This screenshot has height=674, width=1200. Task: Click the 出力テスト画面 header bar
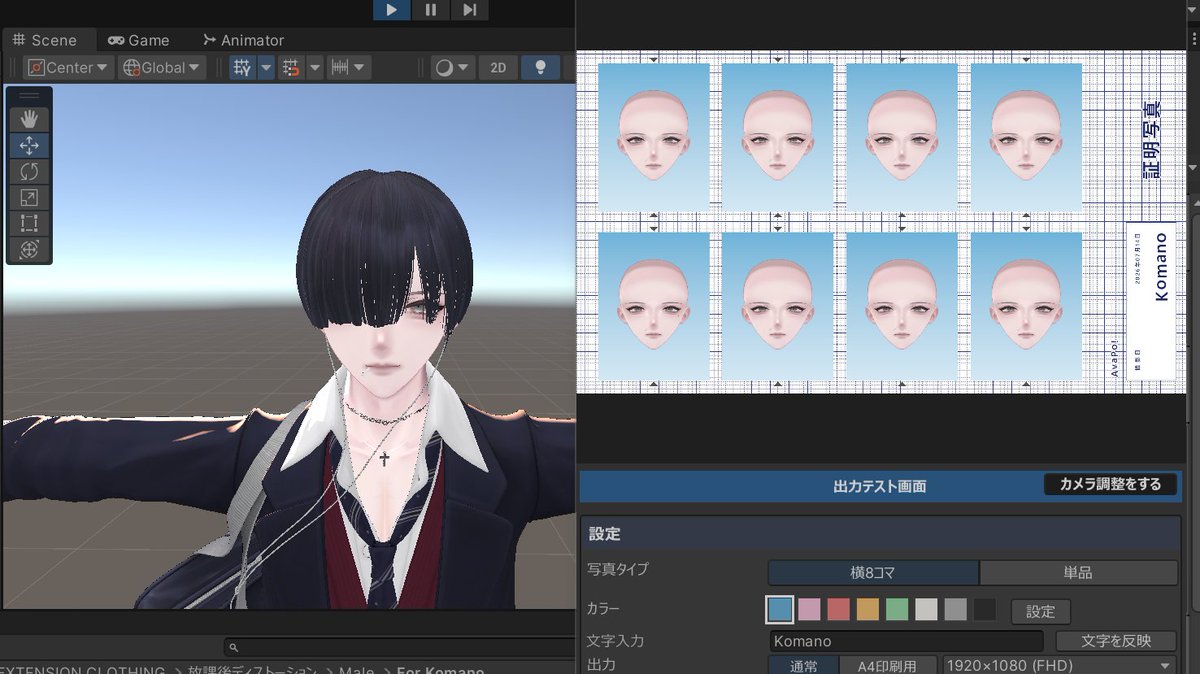(x=880, y=486)
